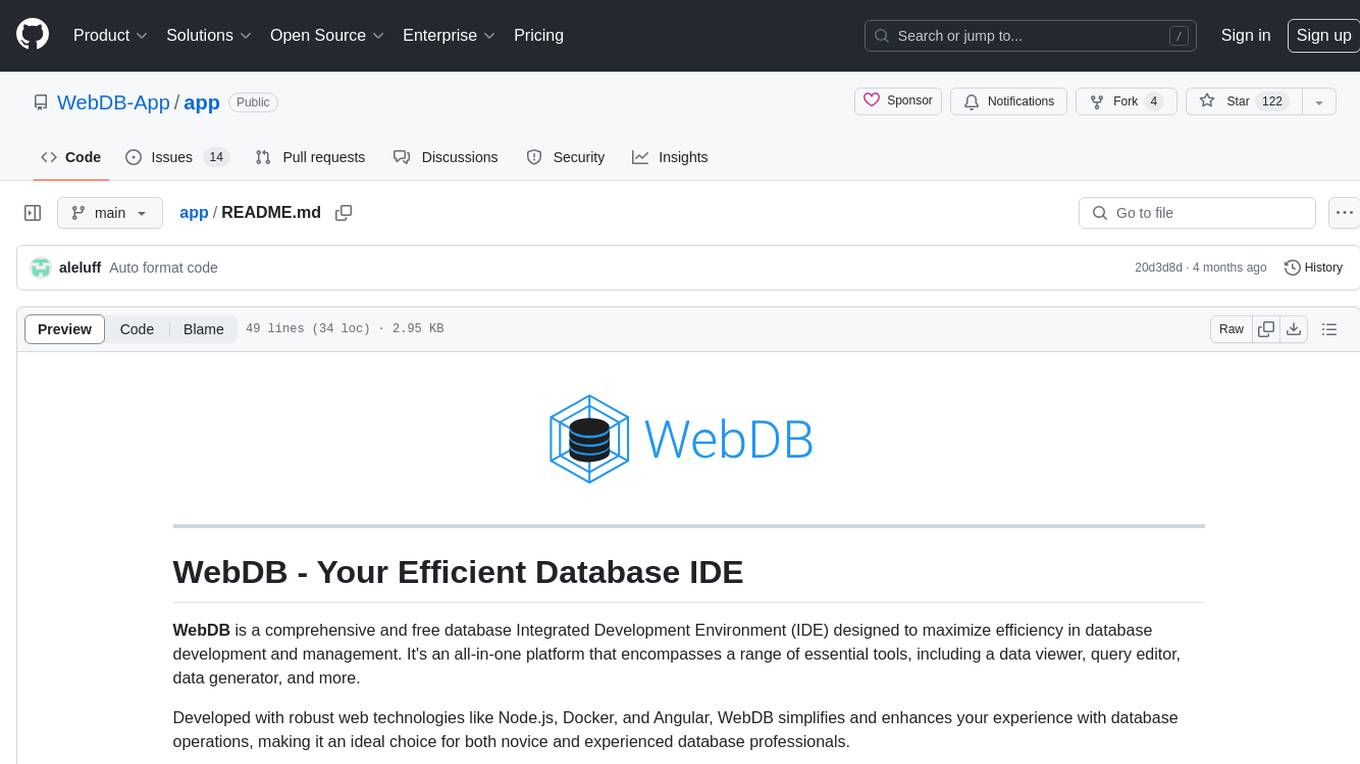Download the raw README file
The width and height of the screenshot is (1360, 764).
pyautogui.click(x=1293, y=329)
